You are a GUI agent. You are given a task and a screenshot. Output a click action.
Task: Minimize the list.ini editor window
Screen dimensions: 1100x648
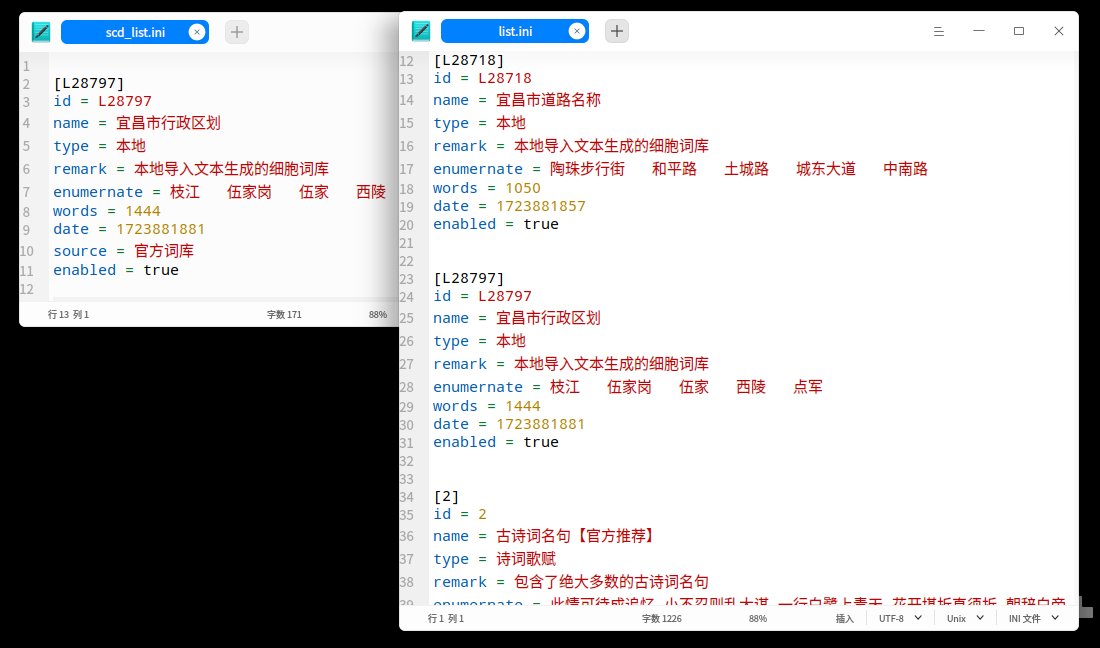979,31
